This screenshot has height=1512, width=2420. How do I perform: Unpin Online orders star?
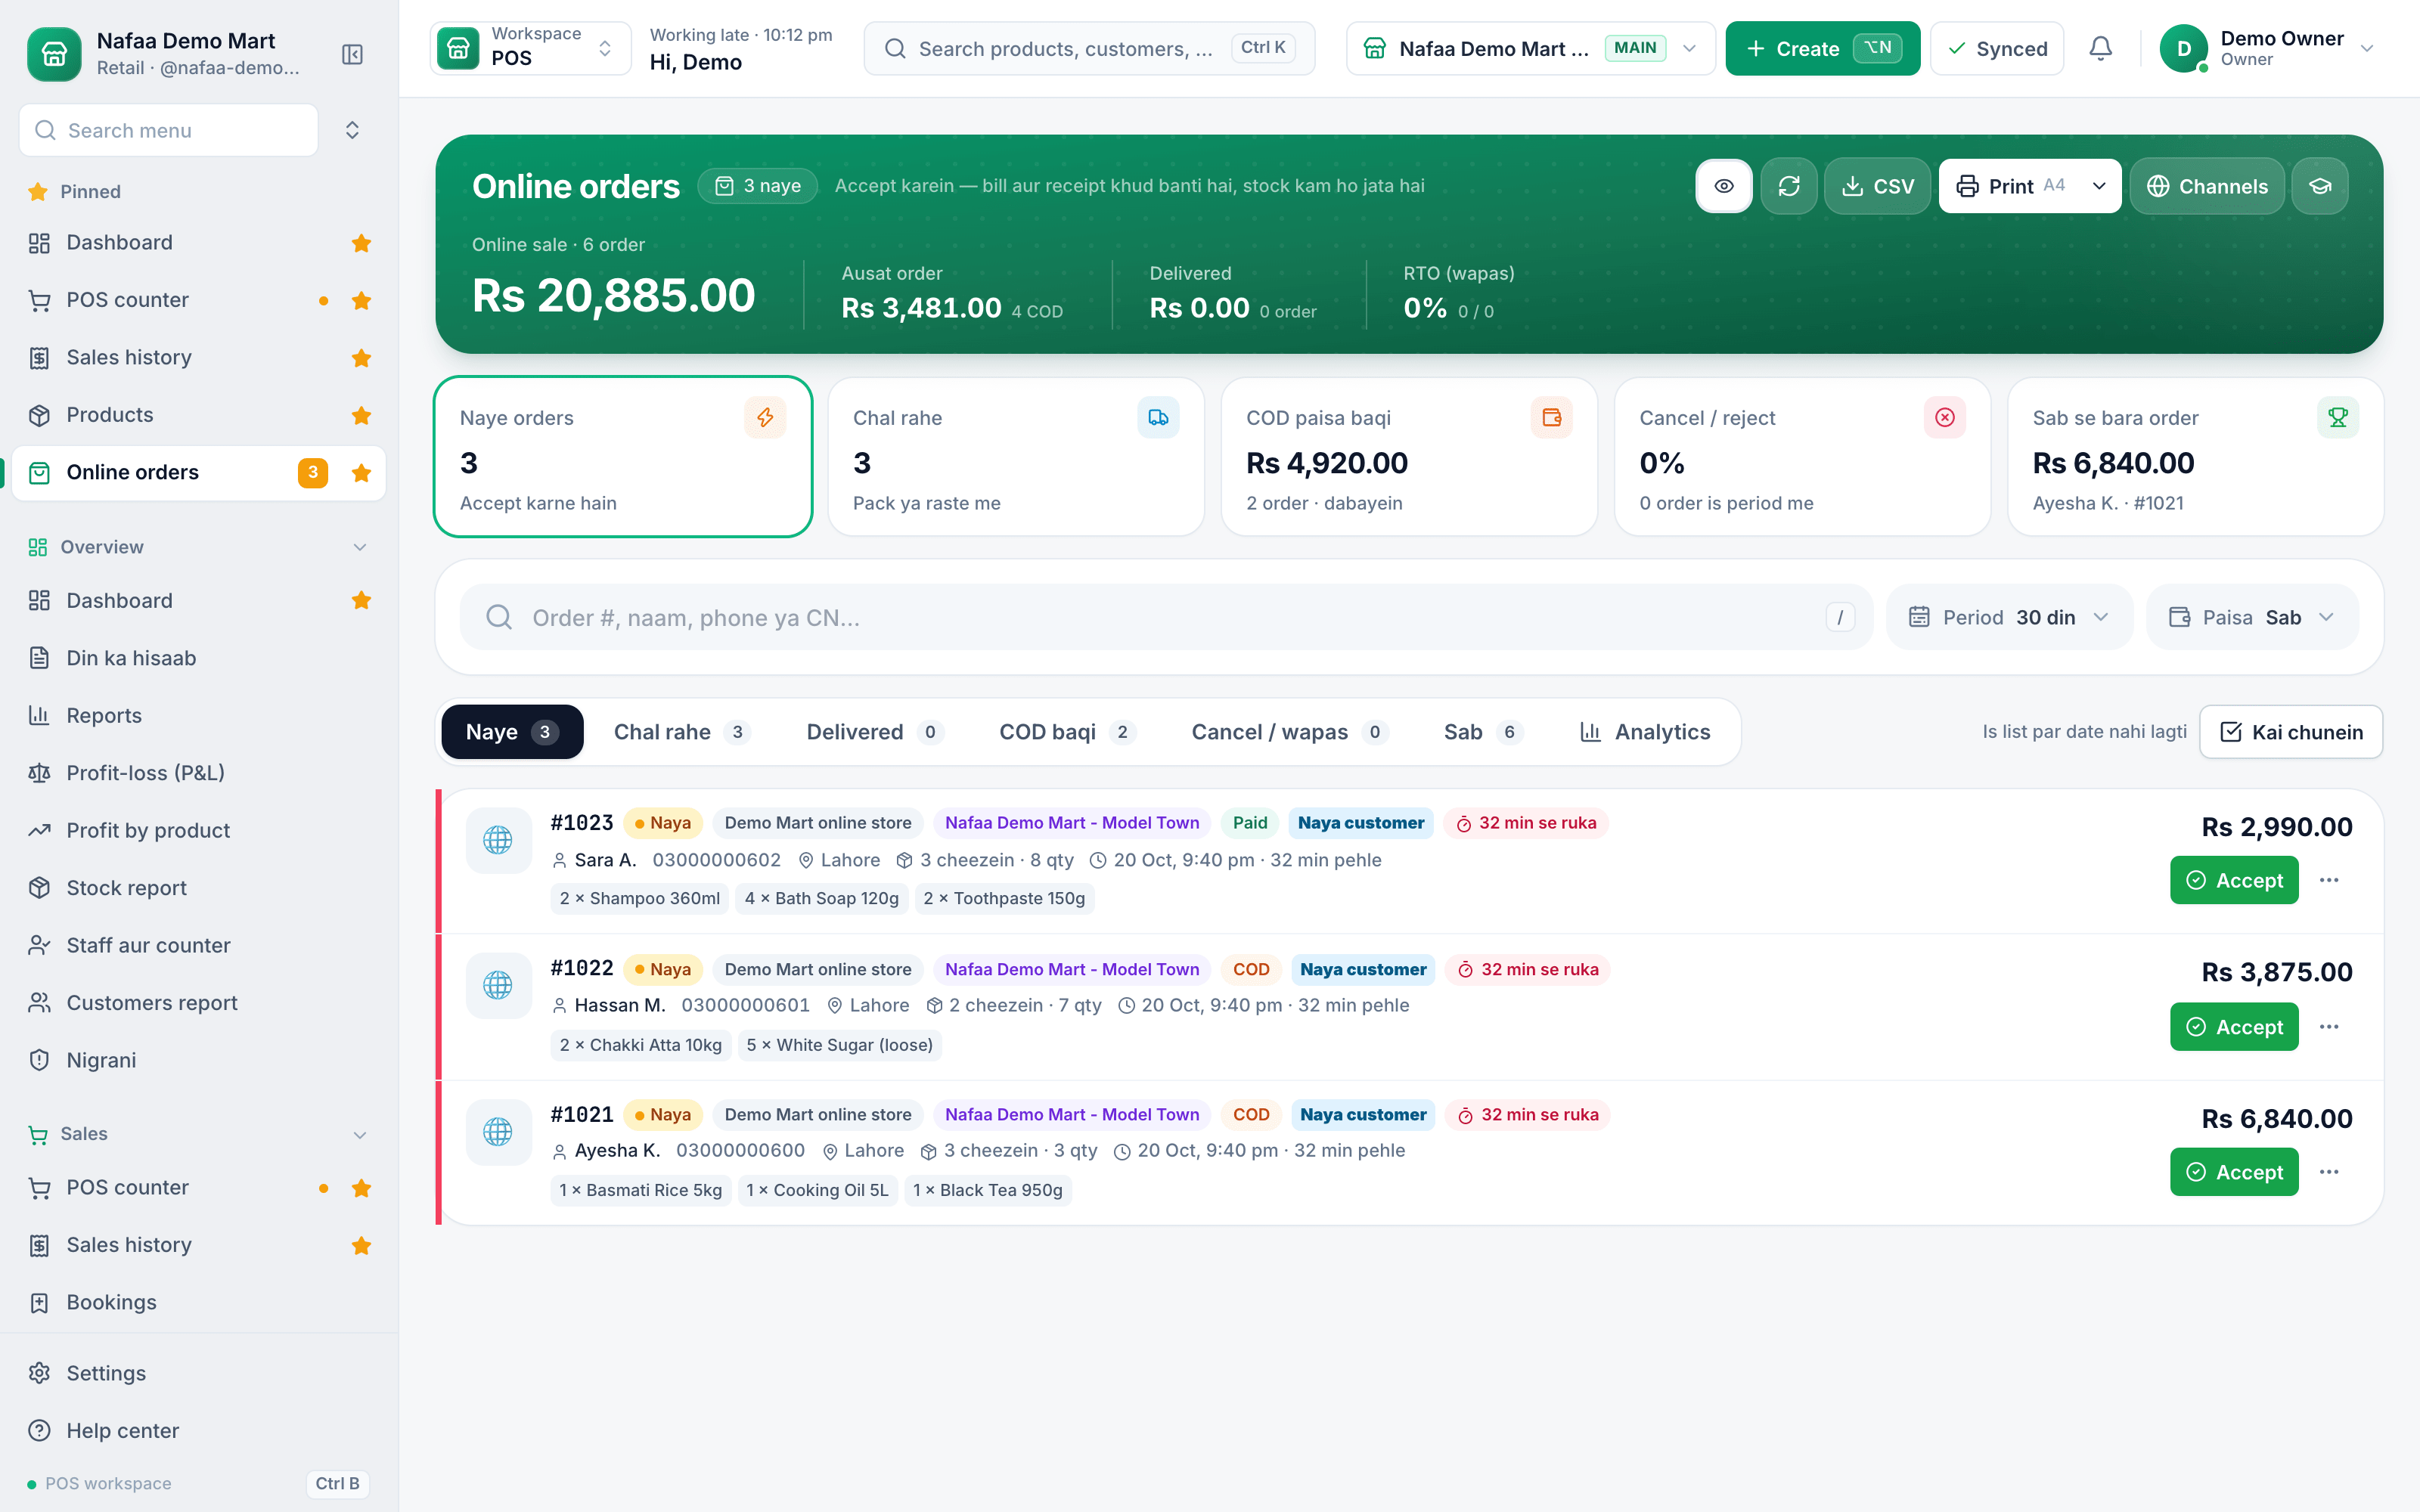click(x=362, y=473)
